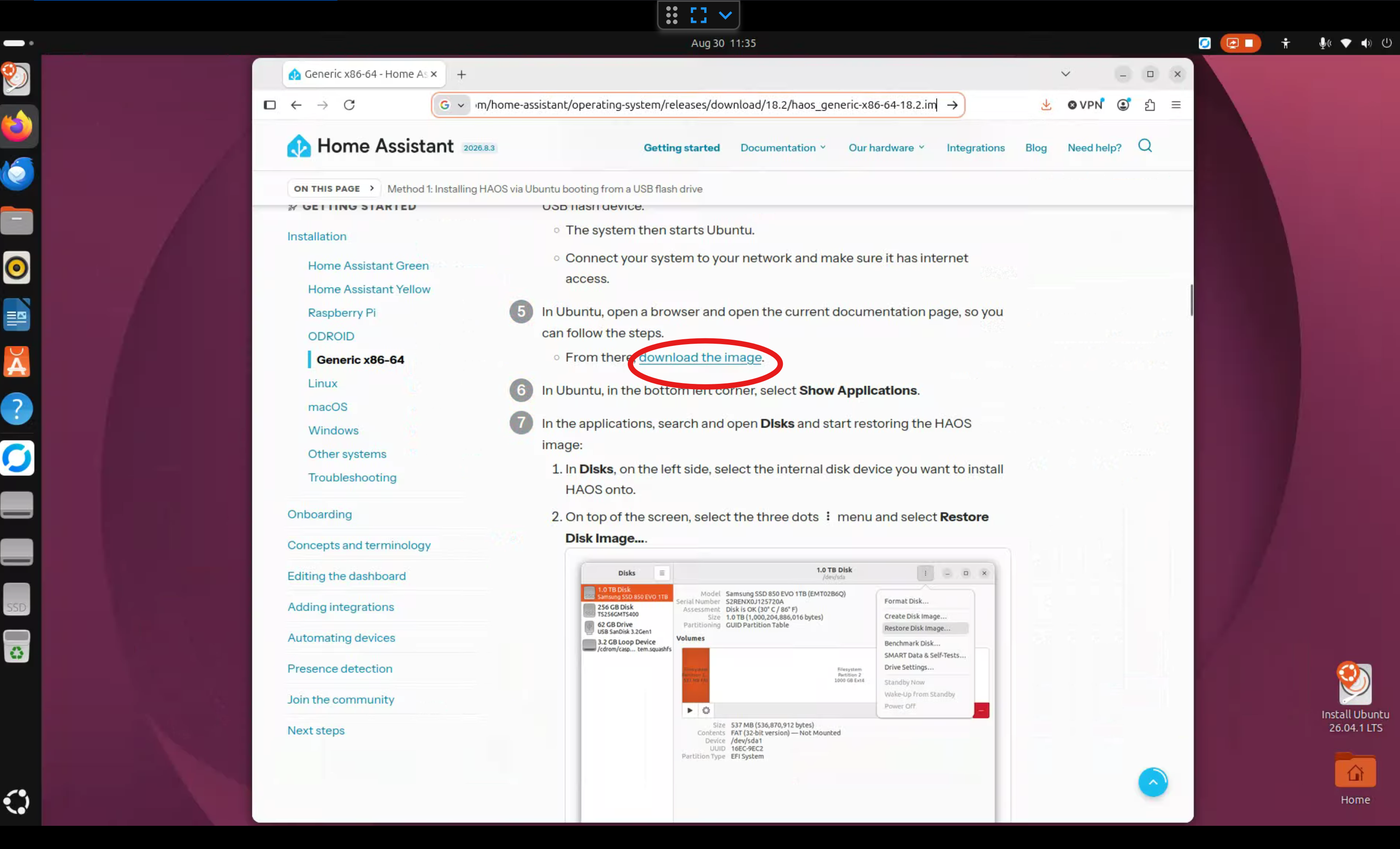Open the Install Ubuntu 26.04.1 LTS desktop icon
Screen dimensions: 1400x849
coord(1355,697)
